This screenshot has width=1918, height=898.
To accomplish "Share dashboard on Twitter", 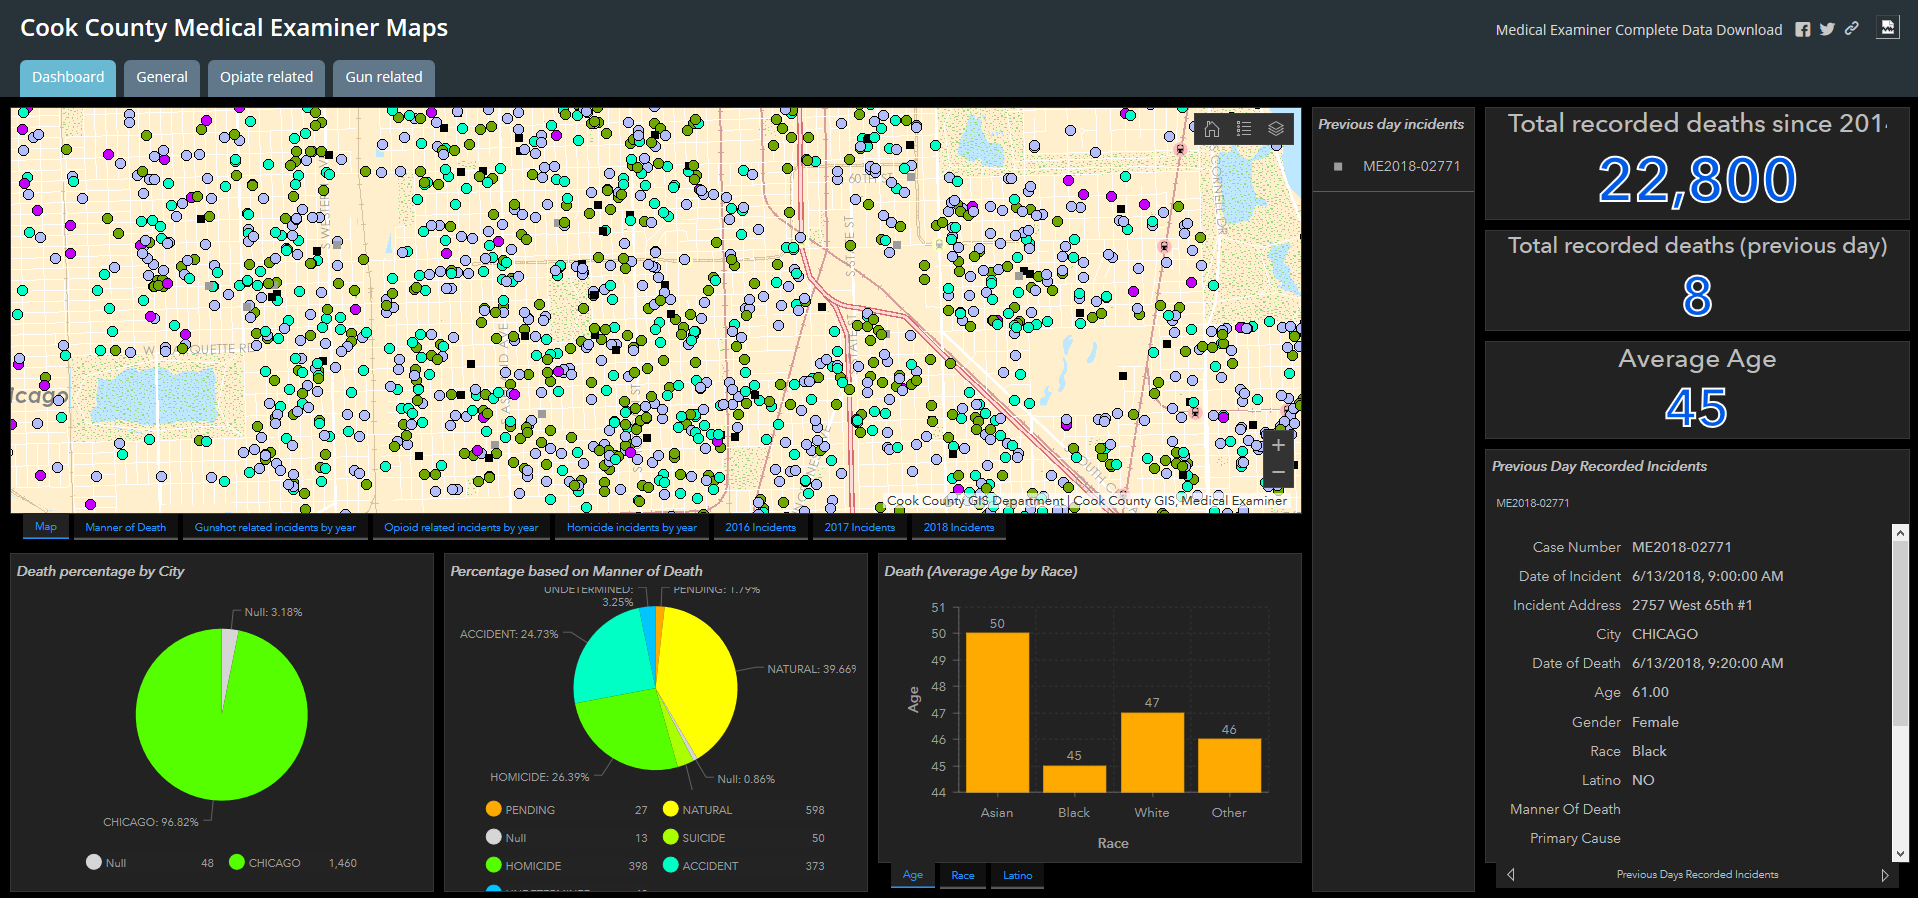I will (1827, 30).
